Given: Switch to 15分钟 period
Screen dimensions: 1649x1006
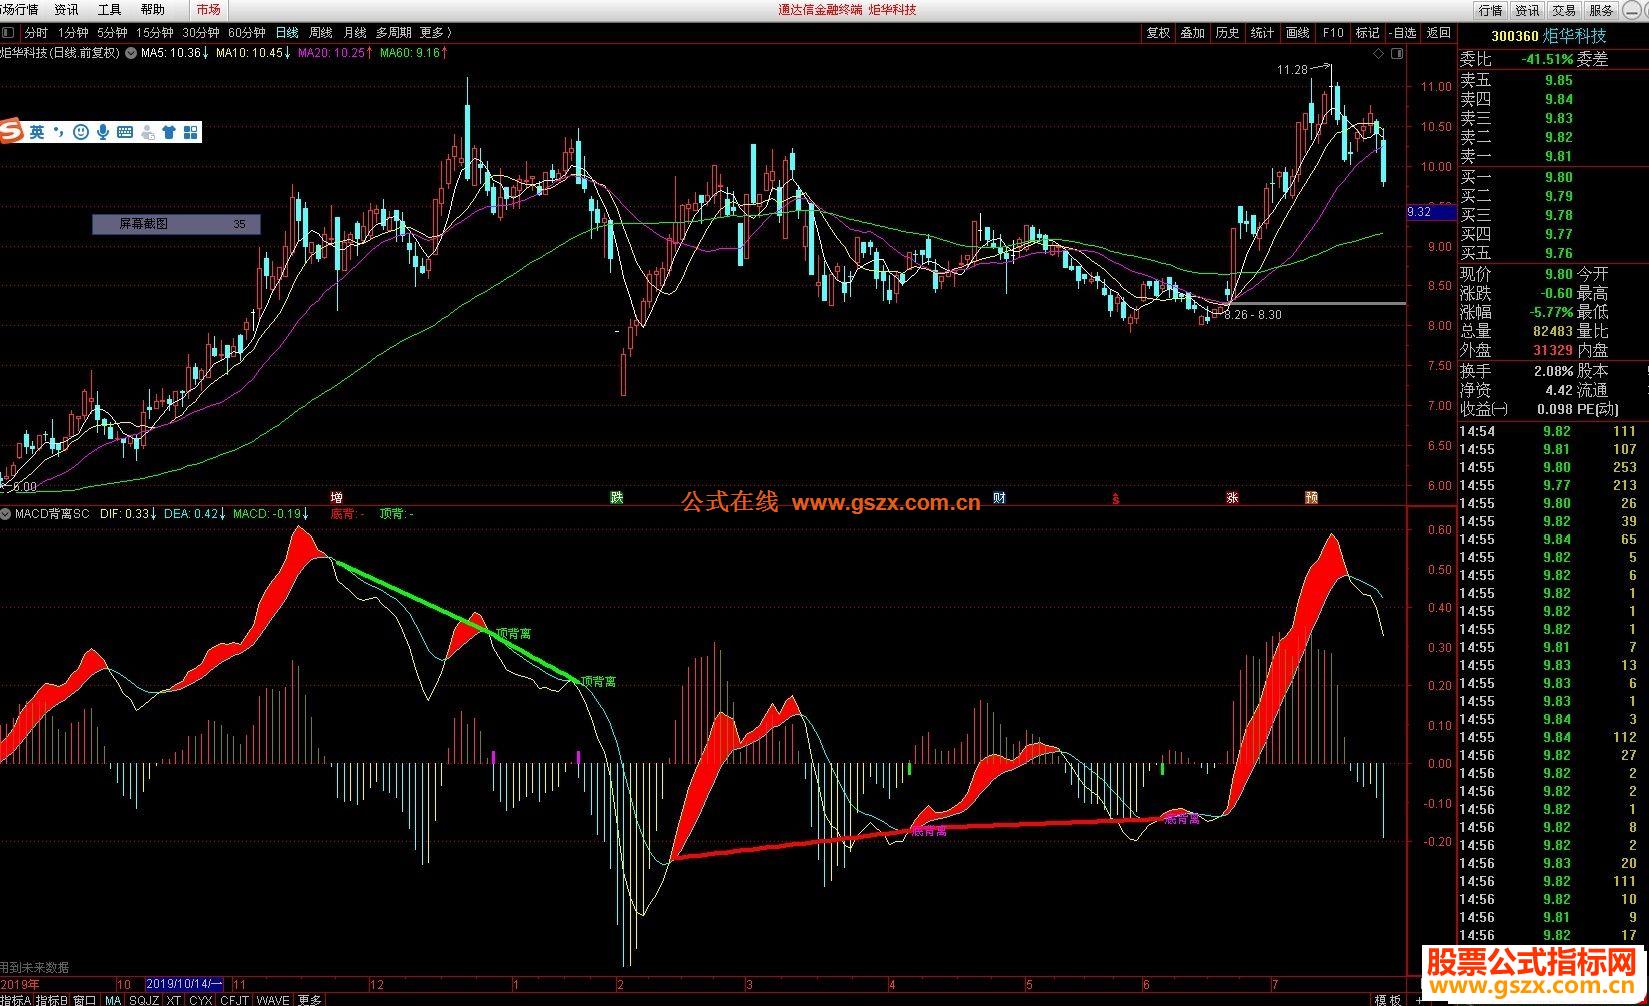Looking at the screenshot, I should click(x=154, y=33).
